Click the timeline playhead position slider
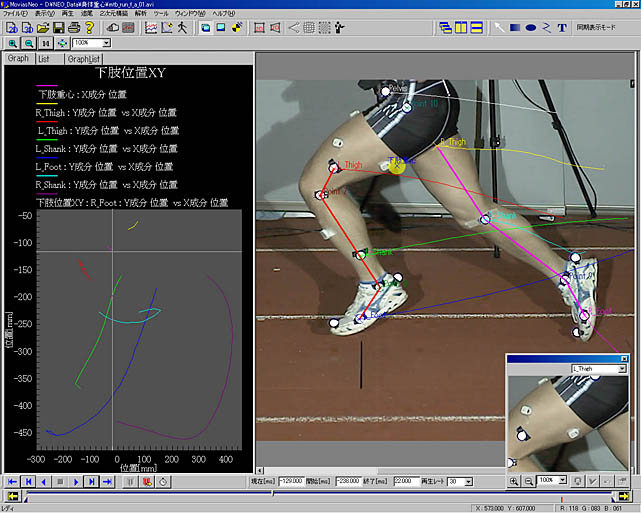This screenshot has height=513, width=641. 273,494
